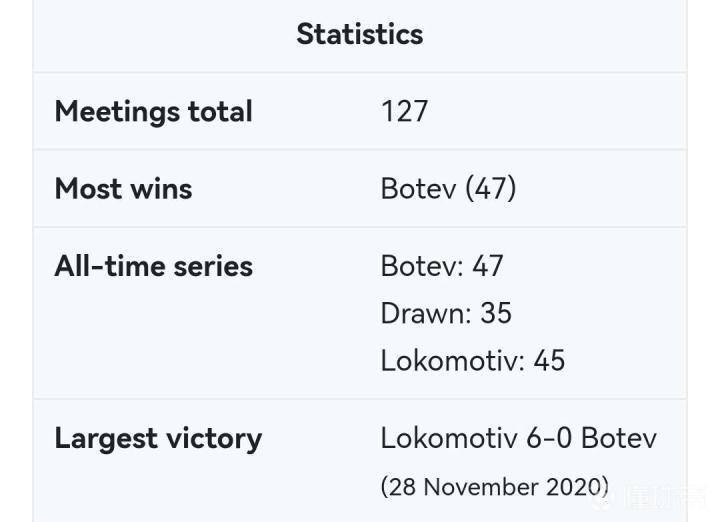Click the watermark logo icon

coord(601,497)
